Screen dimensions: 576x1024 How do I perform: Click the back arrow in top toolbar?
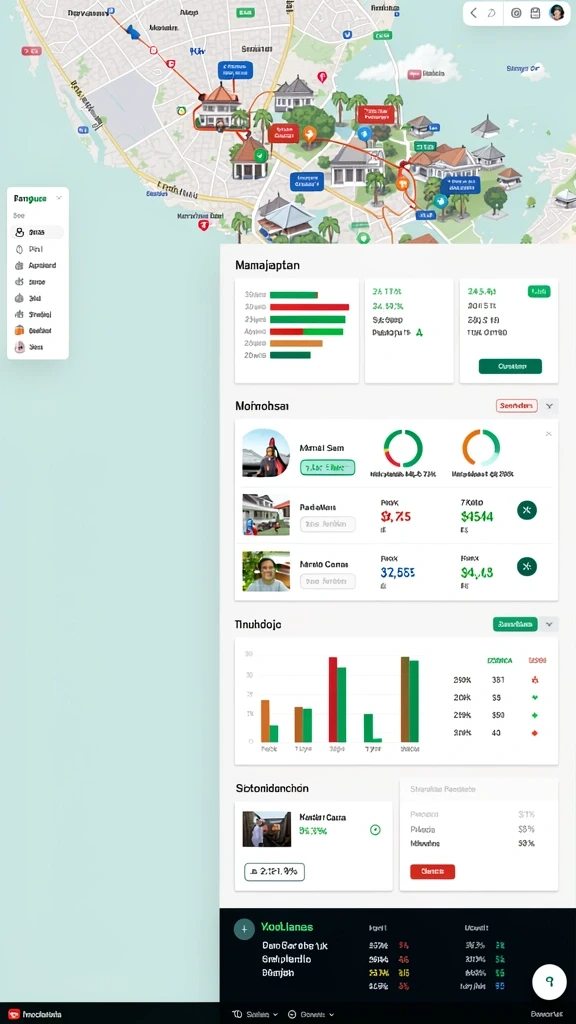tap(474, 12)
